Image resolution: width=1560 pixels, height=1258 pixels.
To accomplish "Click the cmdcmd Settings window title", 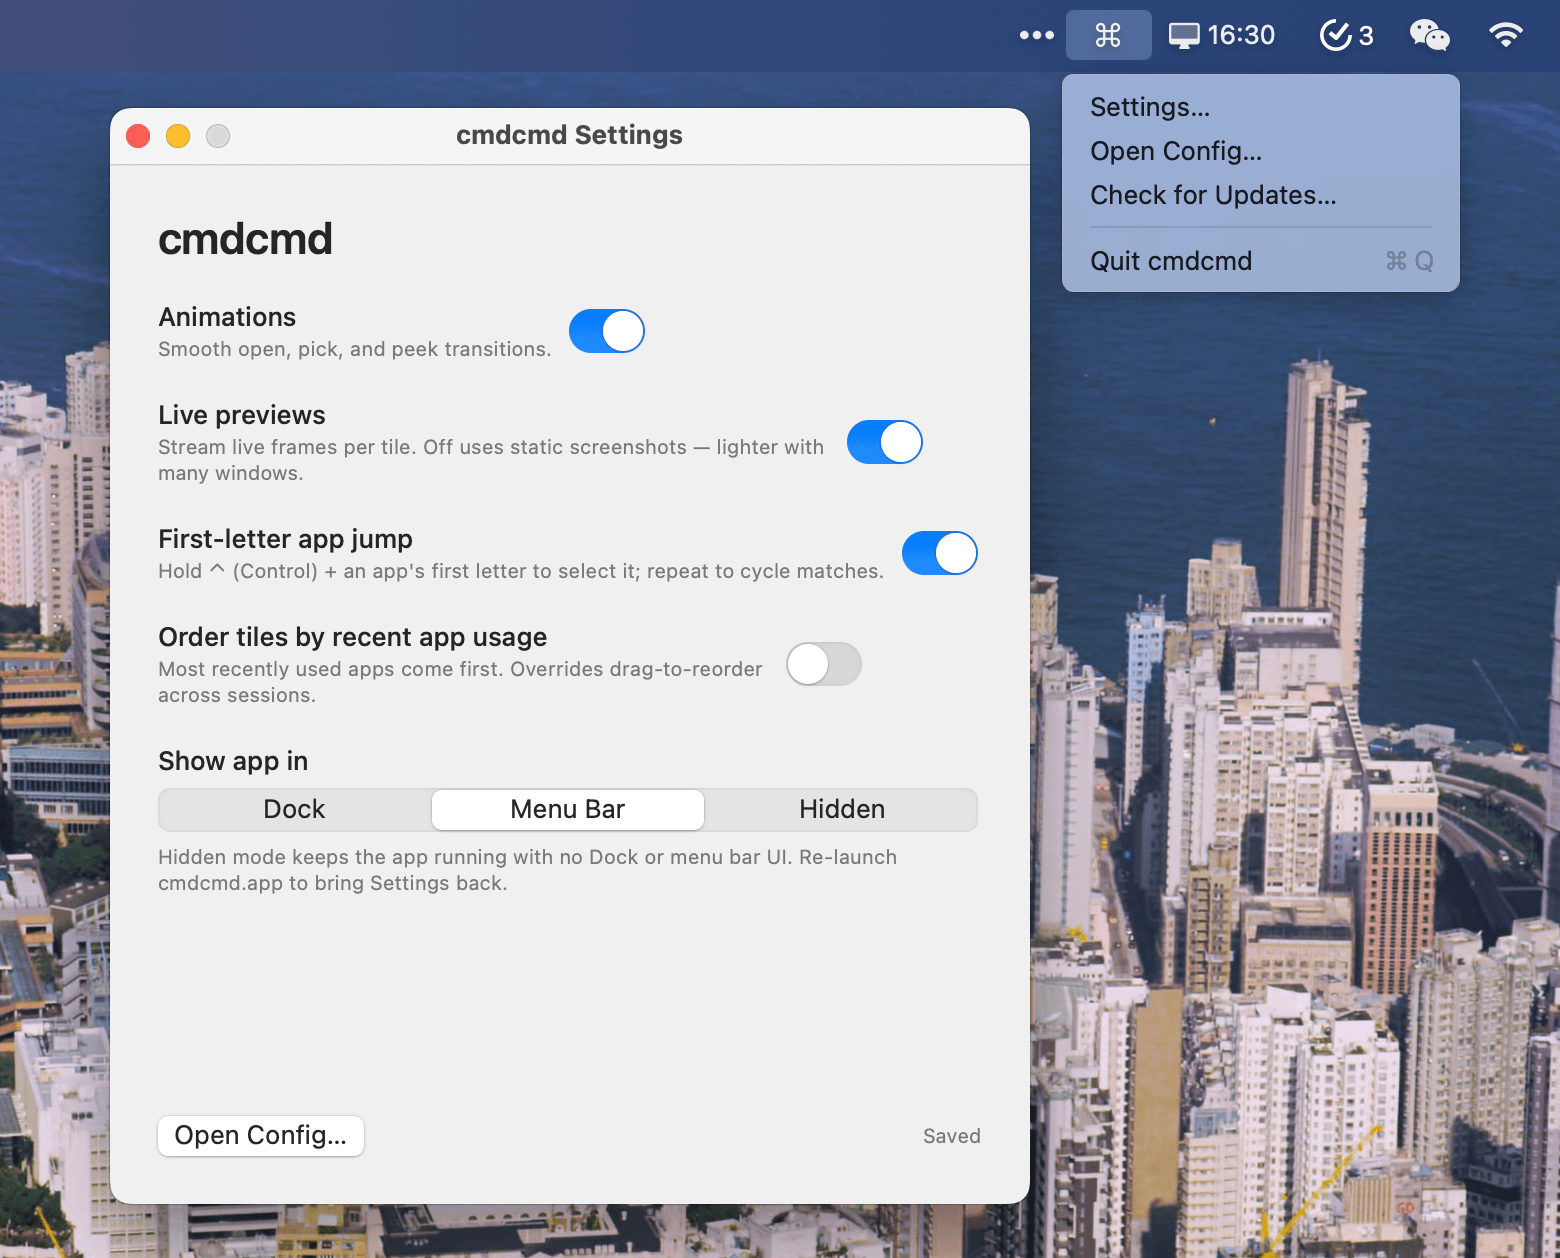I will pos(569,135).
